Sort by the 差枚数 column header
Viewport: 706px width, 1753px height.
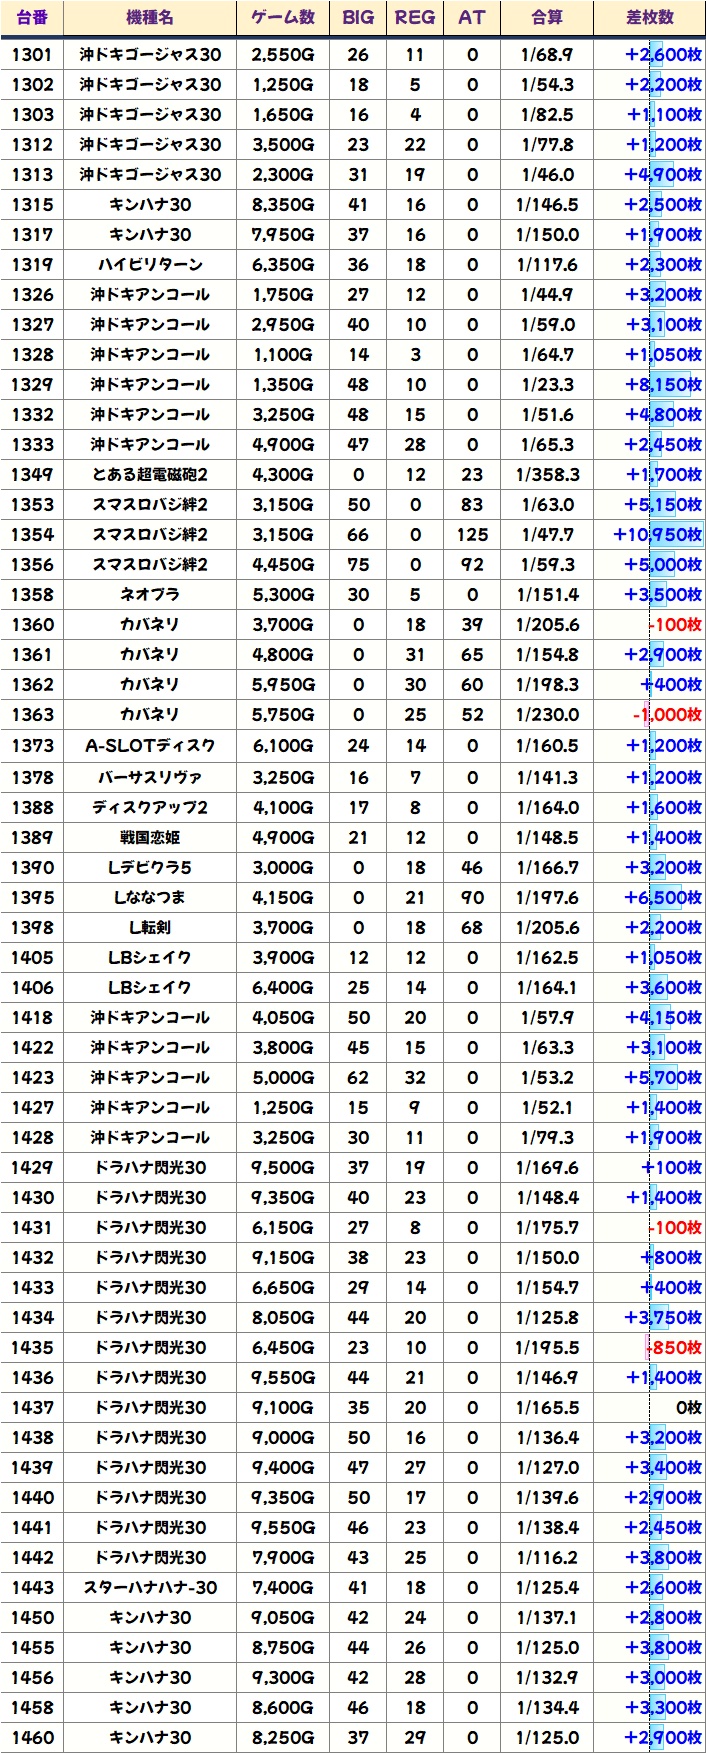tap(649, 17)
